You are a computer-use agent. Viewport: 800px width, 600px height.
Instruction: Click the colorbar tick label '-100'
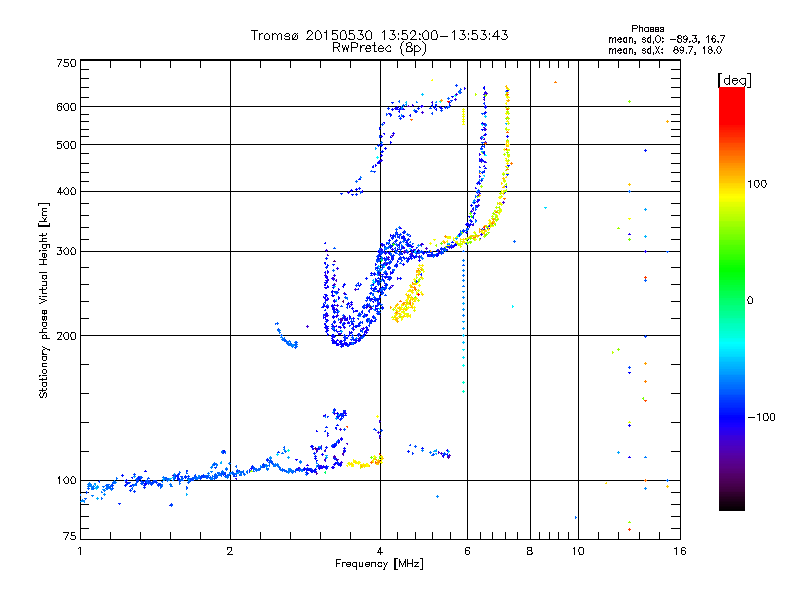coord(762,417)
